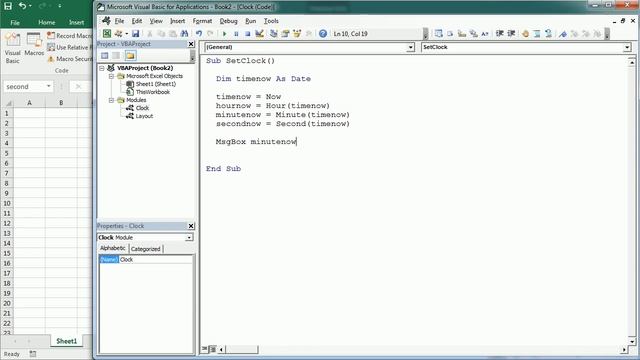Open Properties Window toolbar icon
Viewport: 640px width, 360px height.
tap(285, 34)
